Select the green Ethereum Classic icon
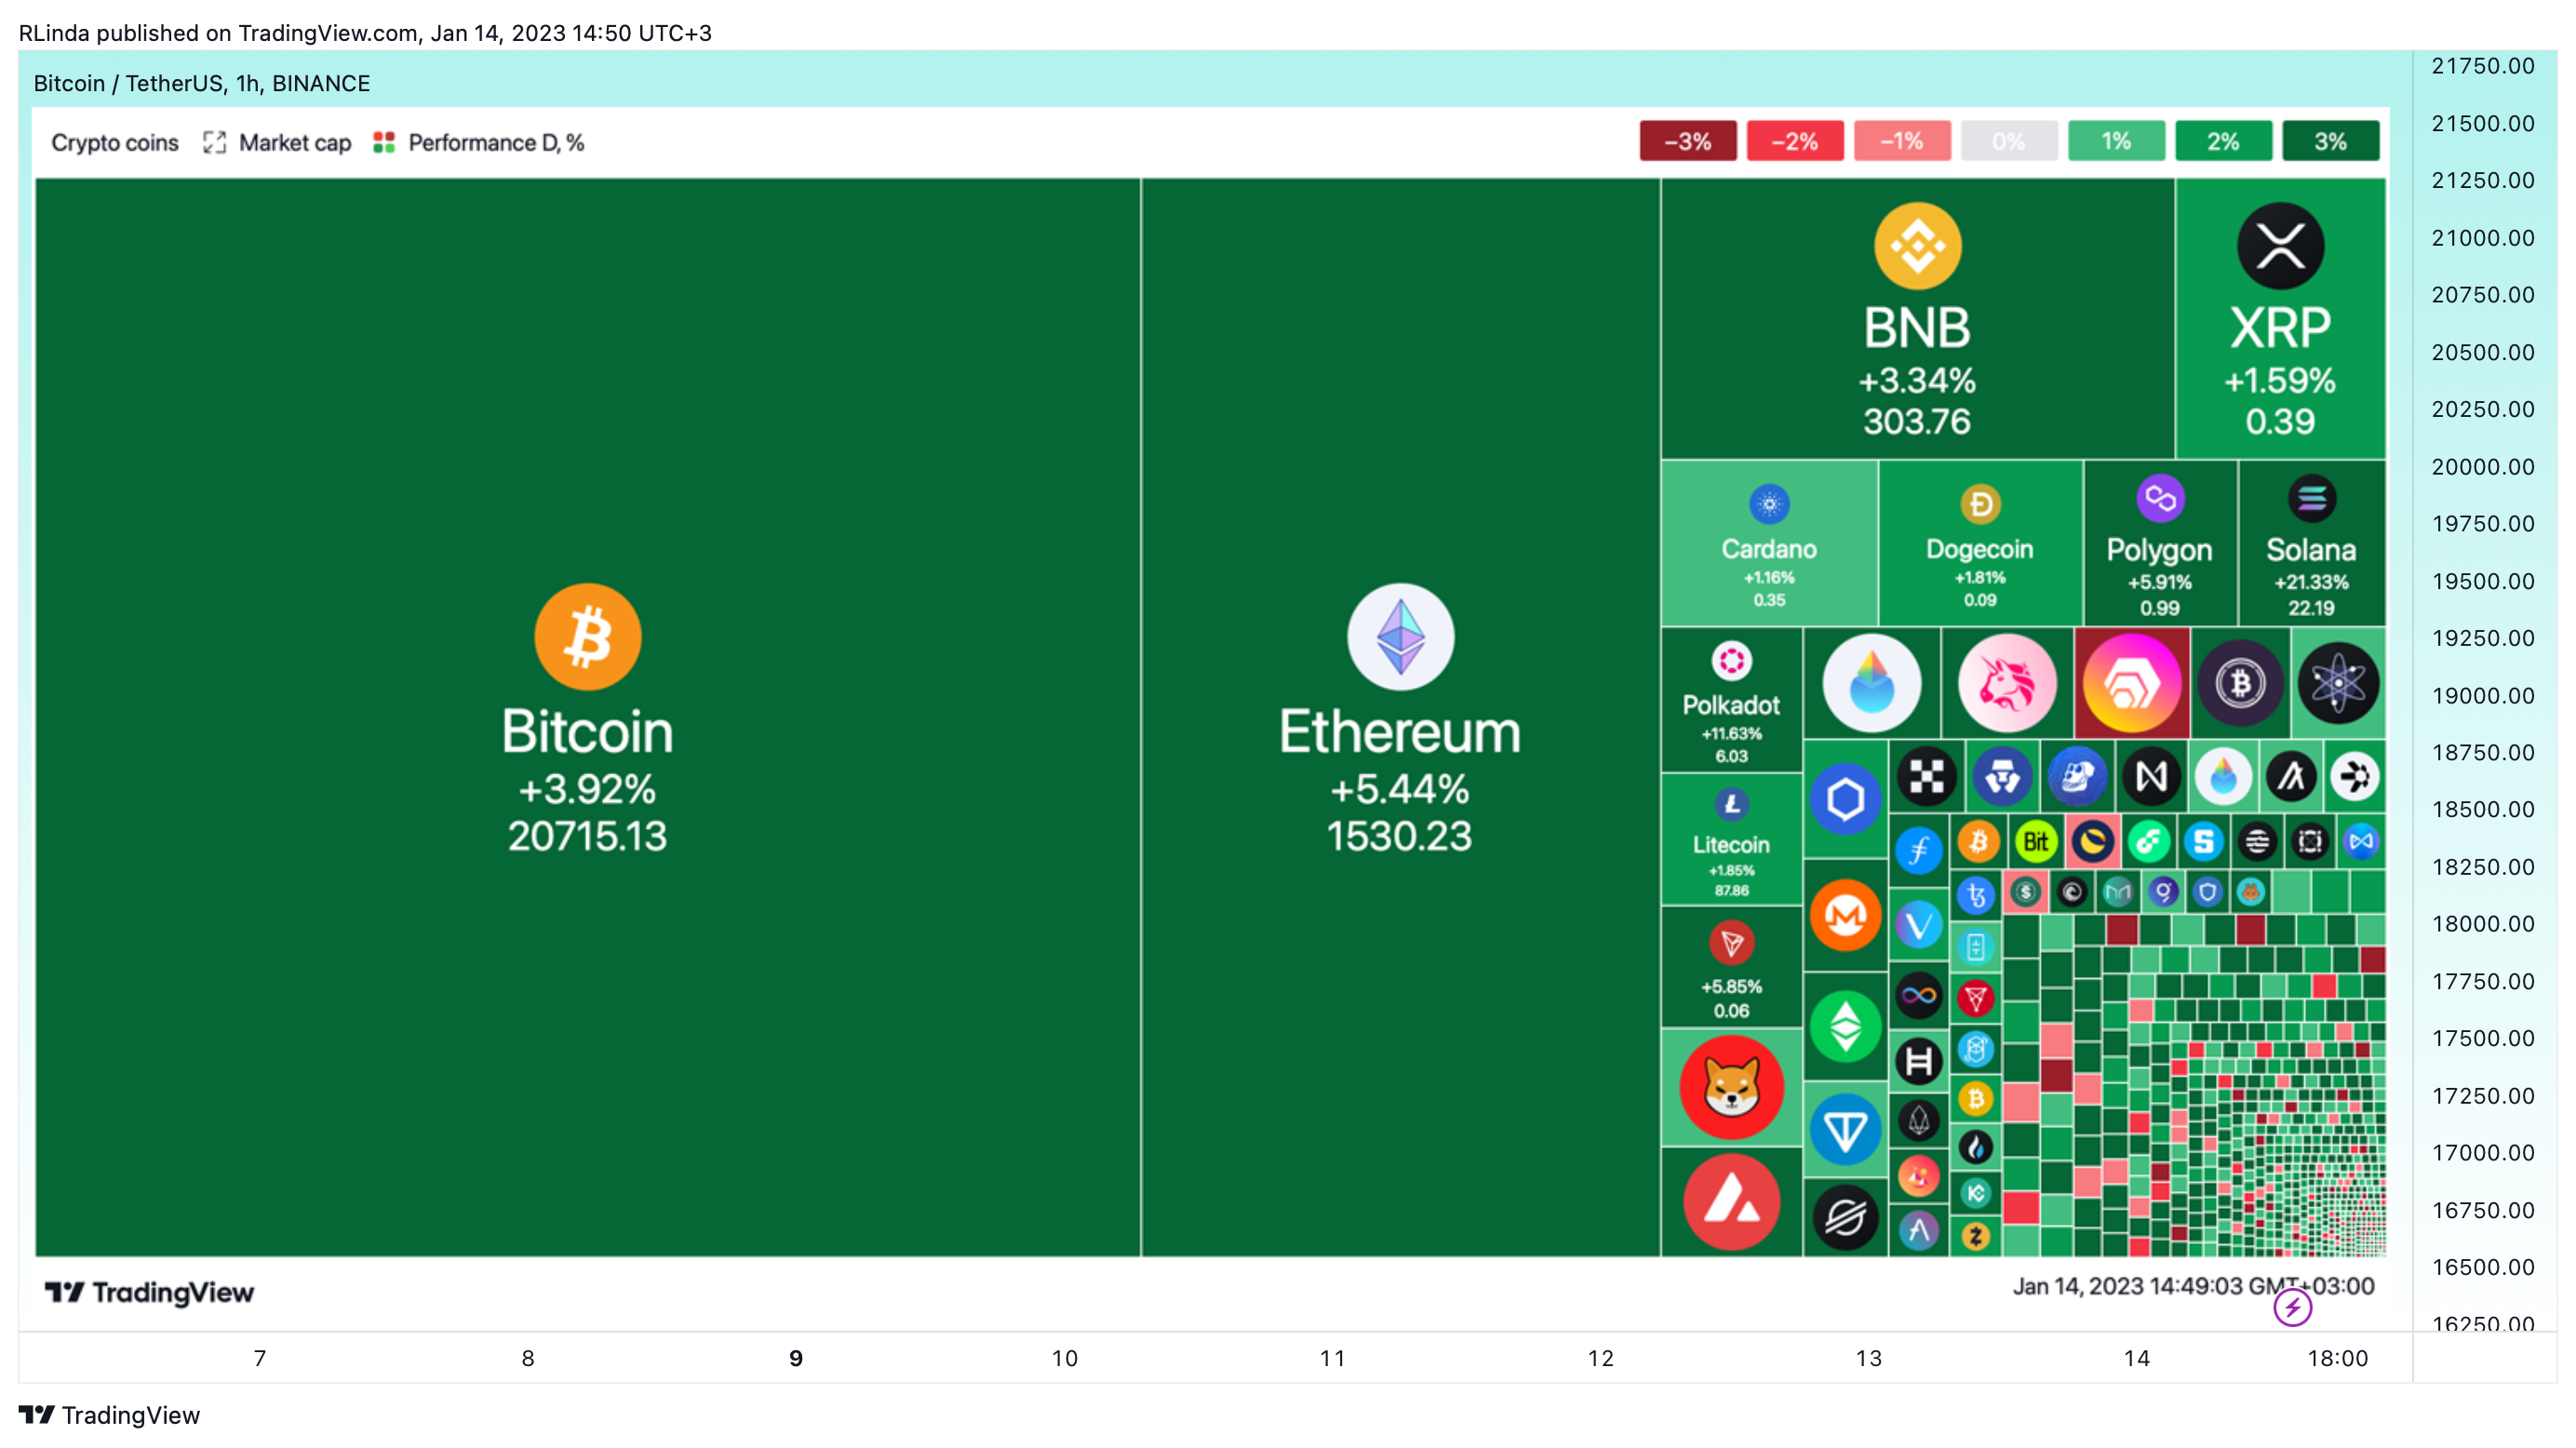Screen dimensions: 2576x1448 (x=1845, y=1027)
